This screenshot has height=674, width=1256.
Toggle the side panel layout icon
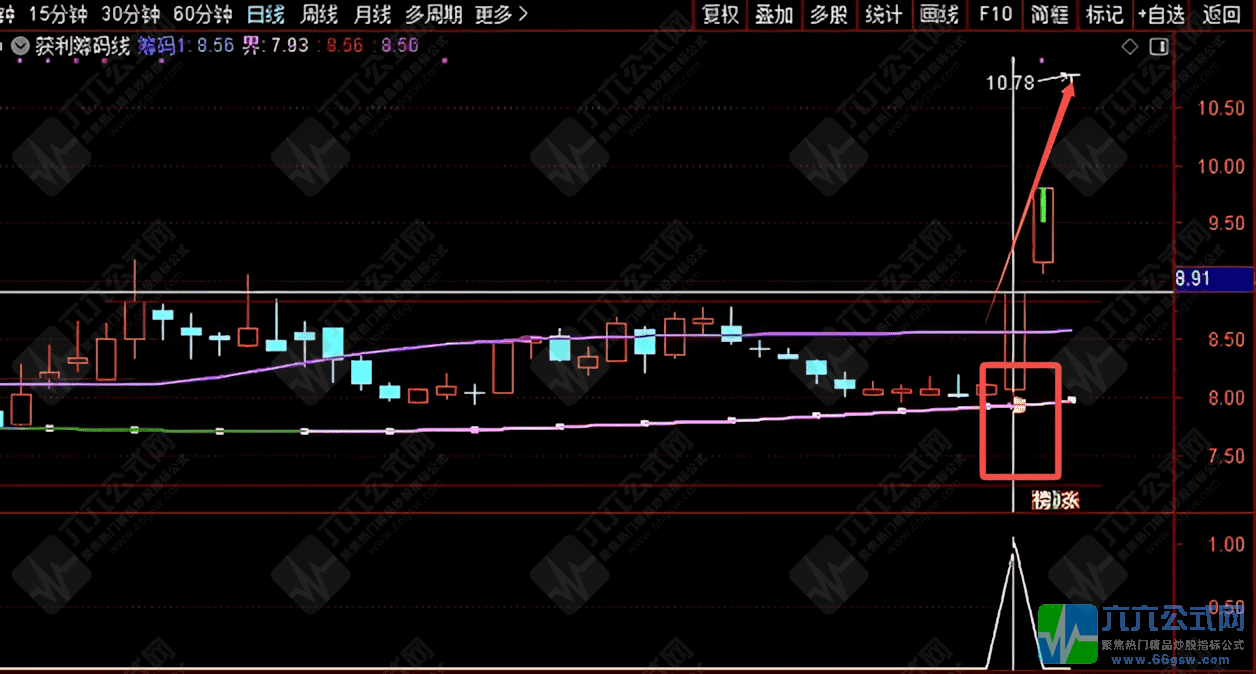pos(1159,47)
